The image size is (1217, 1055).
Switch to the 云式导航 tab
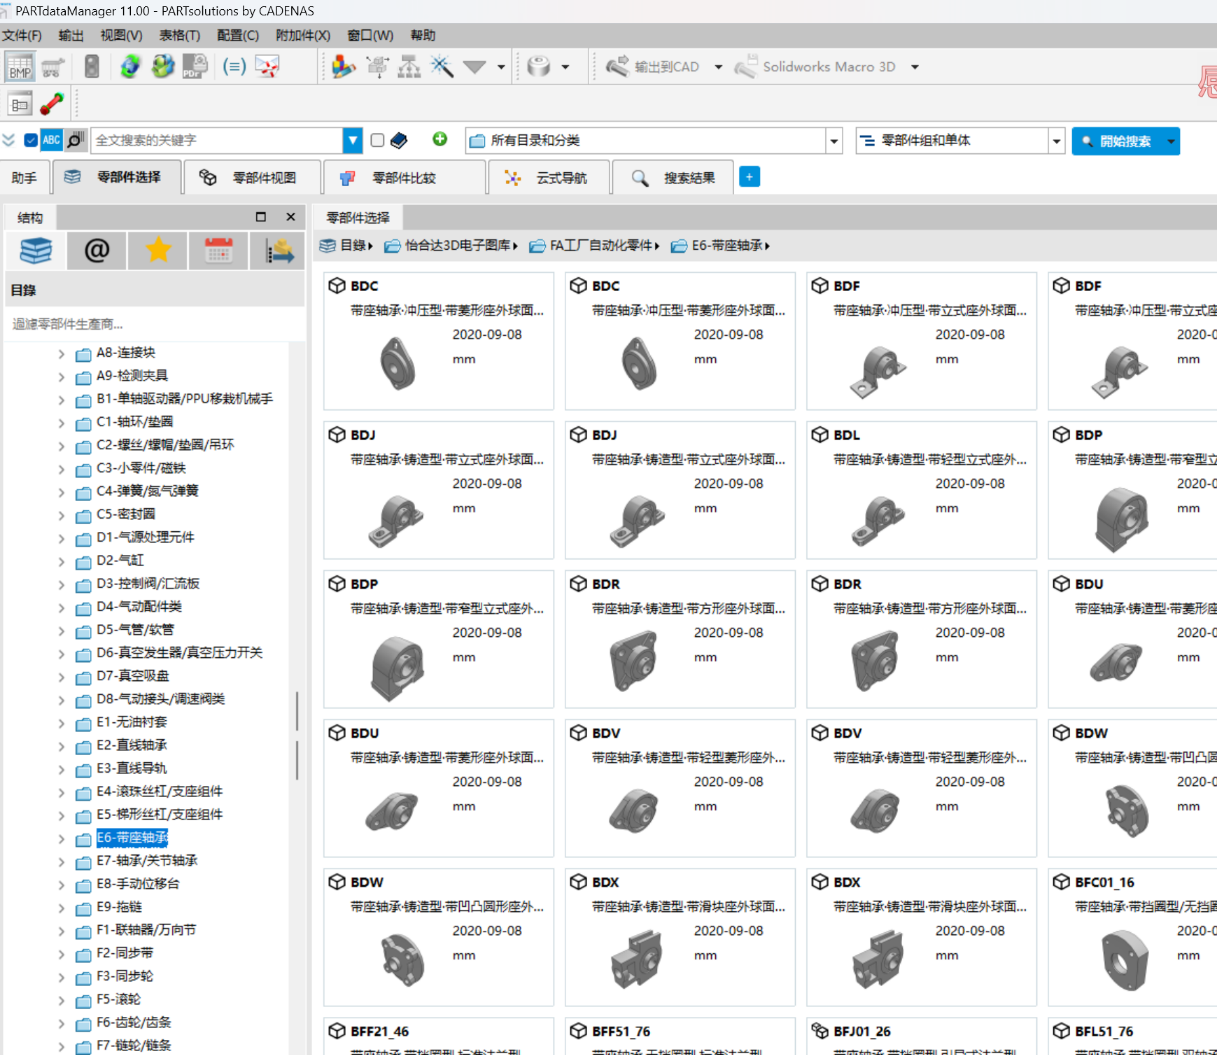click(548, 177)
